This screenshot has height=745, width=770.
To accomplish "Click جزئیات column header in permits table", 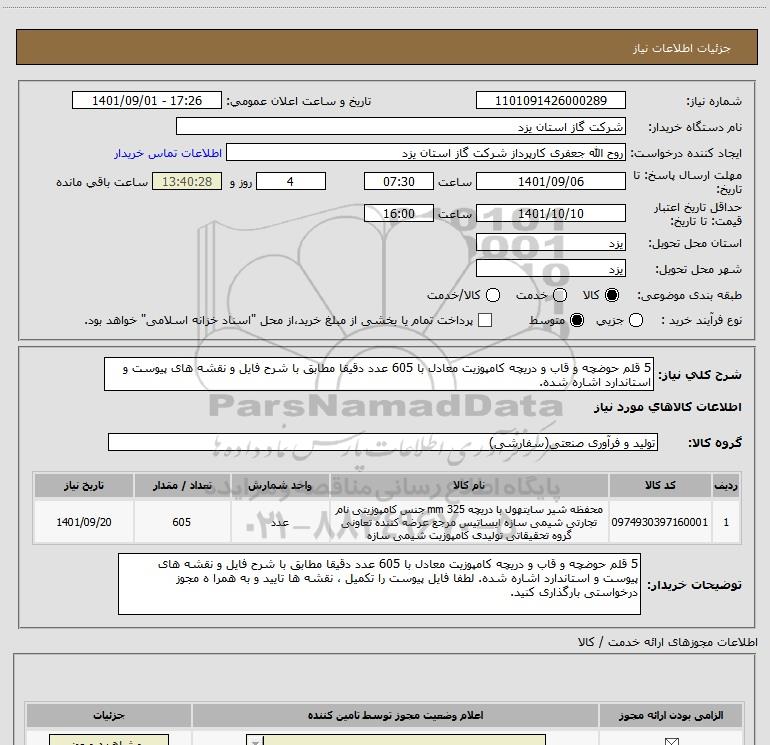I will click(x=109, y=715).
